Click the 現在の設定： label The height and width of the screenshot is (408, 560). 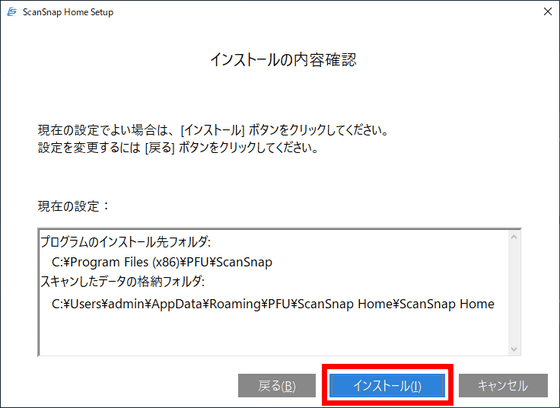[x=73, y=206]
